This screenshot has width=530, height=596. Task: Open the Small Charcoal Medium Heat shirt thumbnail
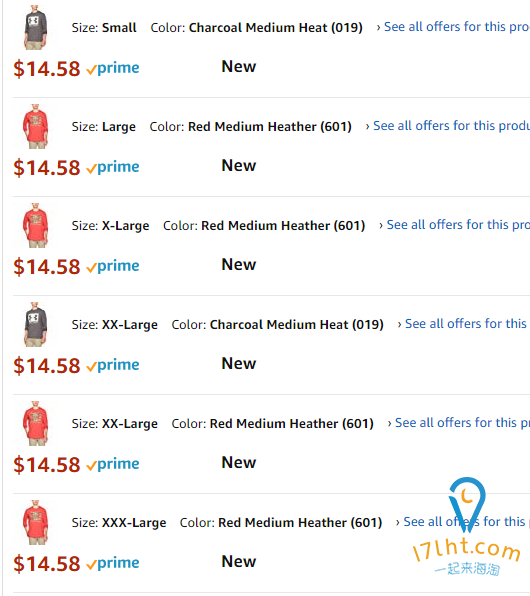pyautogui.click(x=36, y=27)
